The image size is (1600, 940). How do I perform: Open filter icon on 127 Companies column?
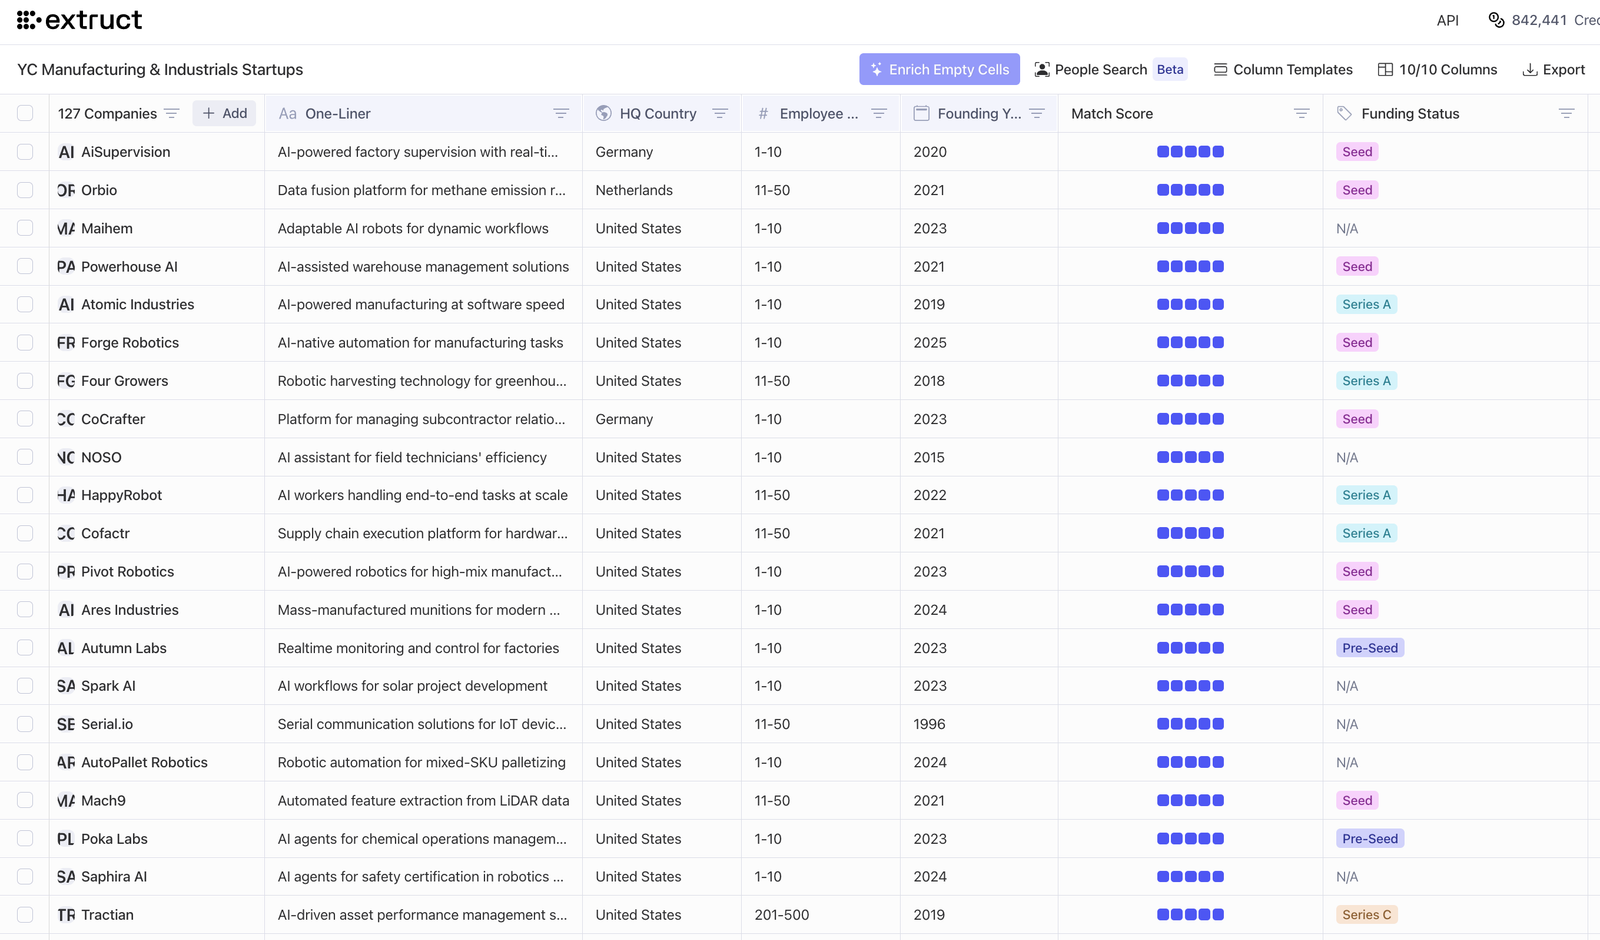click(x=172, y=114)
